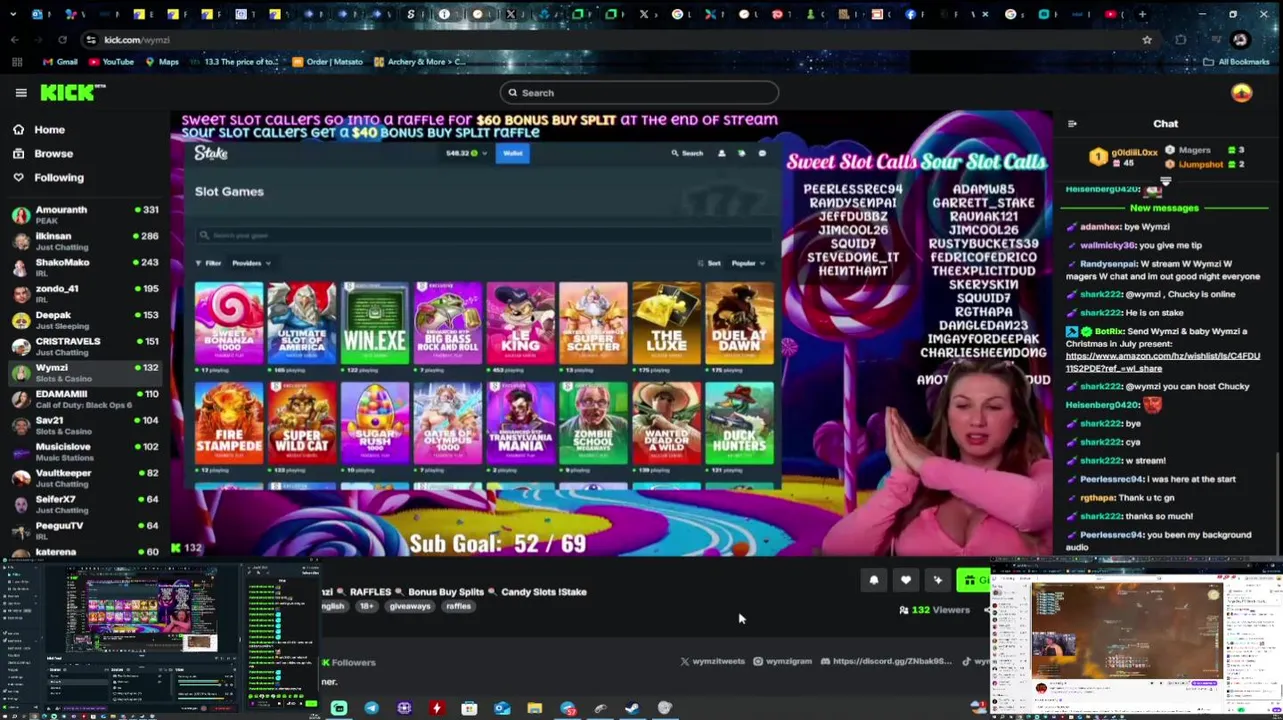Open EDAMAMIII channel in sidebar
This screenshot has width=1283, height=720.
pyautogui.click(x=85, y=399)
